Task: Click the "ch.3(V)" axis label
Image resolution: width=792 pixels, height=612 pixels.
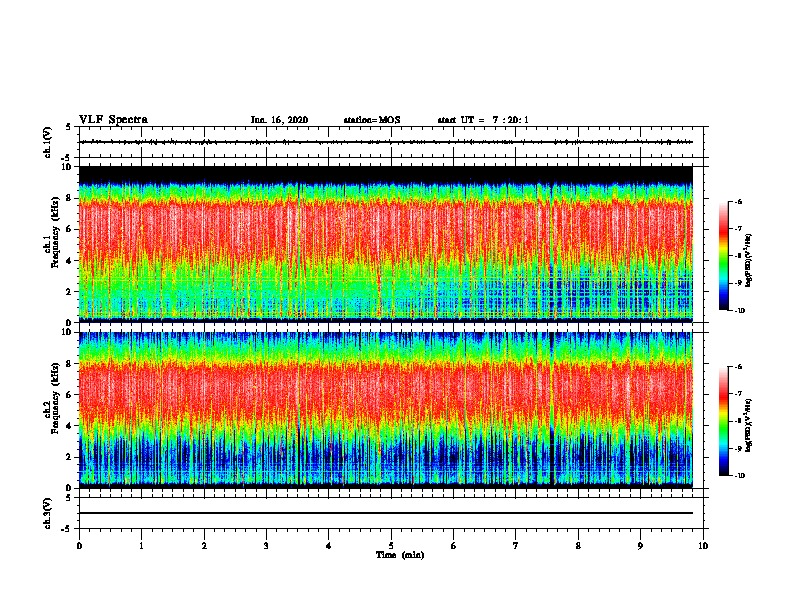Action: tap(48, 513)
